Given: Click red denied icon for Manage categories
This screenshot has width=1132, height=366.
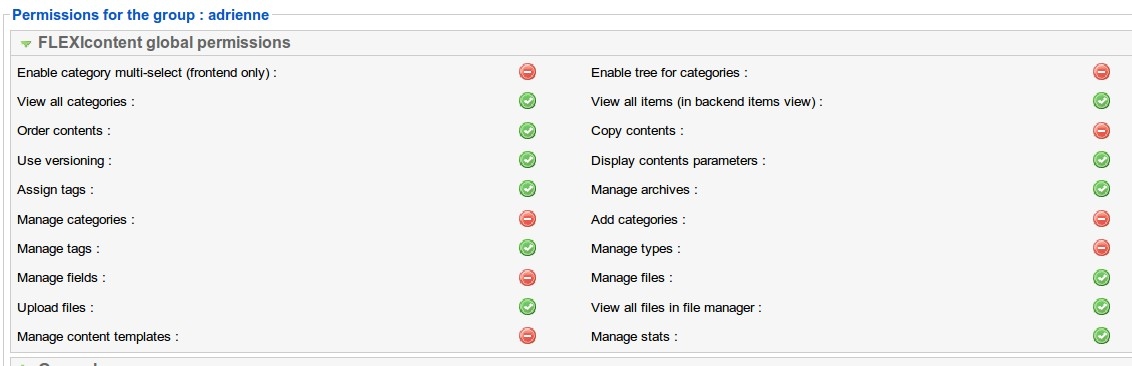Looking at the screenshot, I should click(x=528, y=219).
